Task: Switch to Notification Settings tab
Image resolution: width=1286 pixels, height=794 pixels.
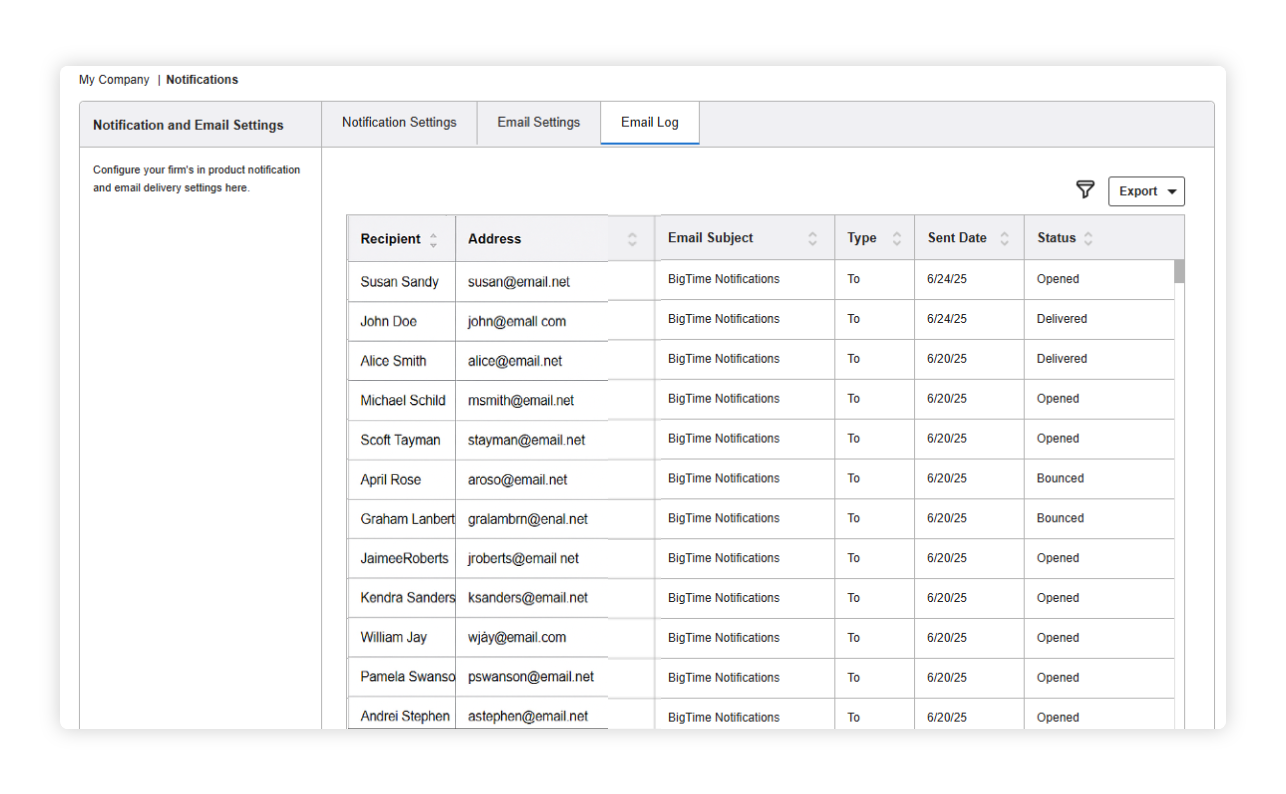Action: pos(399,122)
